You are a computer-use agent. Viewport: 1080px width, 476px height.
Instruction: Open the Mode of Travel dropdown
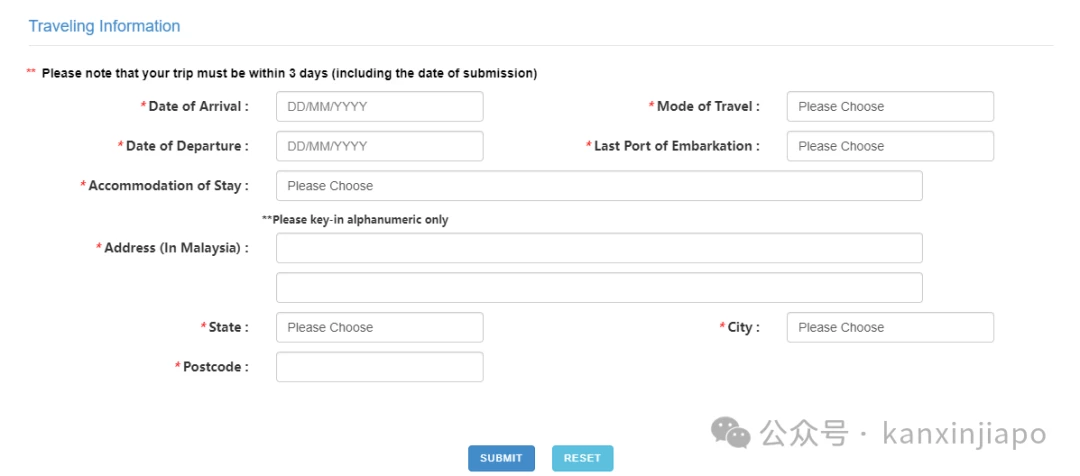[x=890, y=107]
